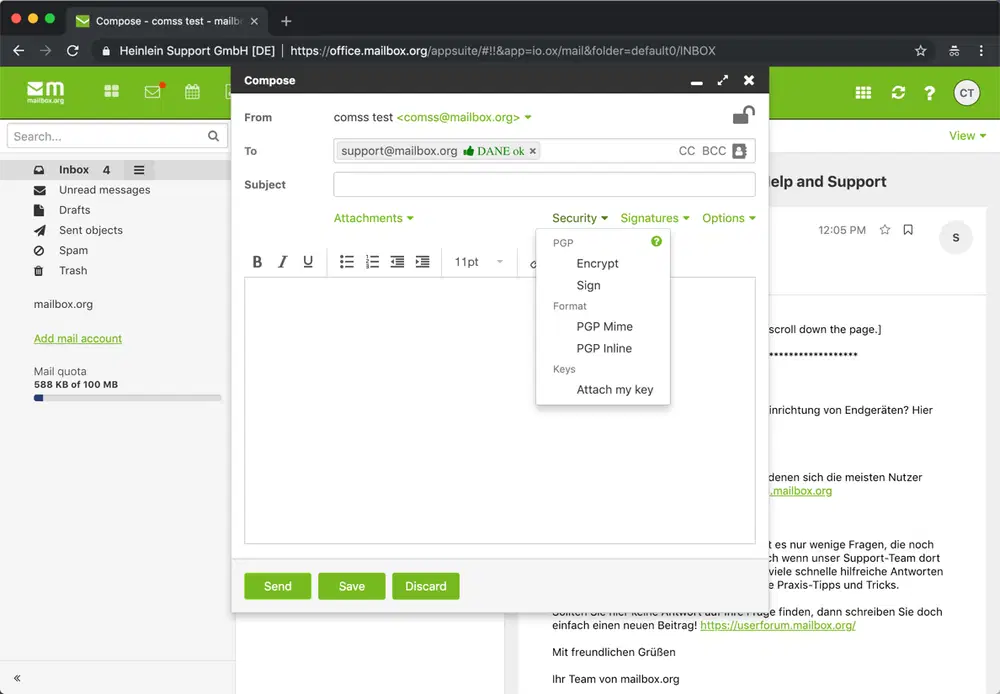Open the userforum.mailbox.org link
The image size is (1000, 694).
(777, 625)
